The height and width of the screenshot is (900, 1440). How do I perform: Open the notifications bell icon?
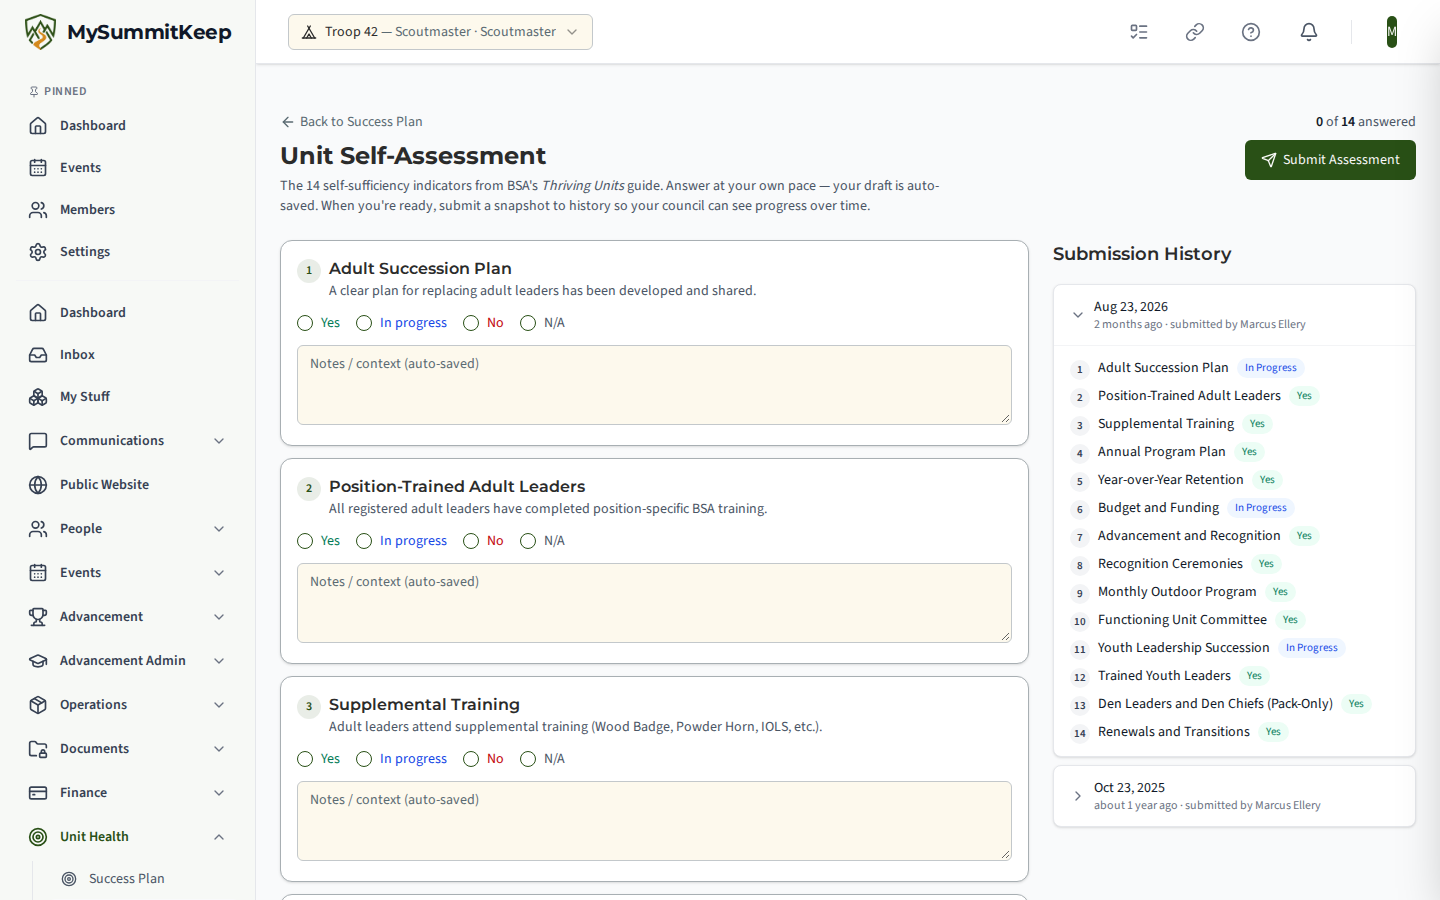[x=1309, y=32]
